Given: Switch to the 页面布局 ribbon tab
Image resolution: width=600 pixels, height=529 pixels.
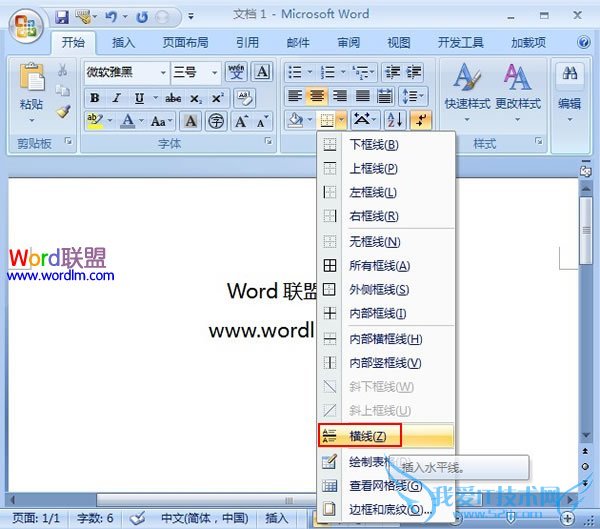Looking at the screenshot, I should [x=185, y=43].
